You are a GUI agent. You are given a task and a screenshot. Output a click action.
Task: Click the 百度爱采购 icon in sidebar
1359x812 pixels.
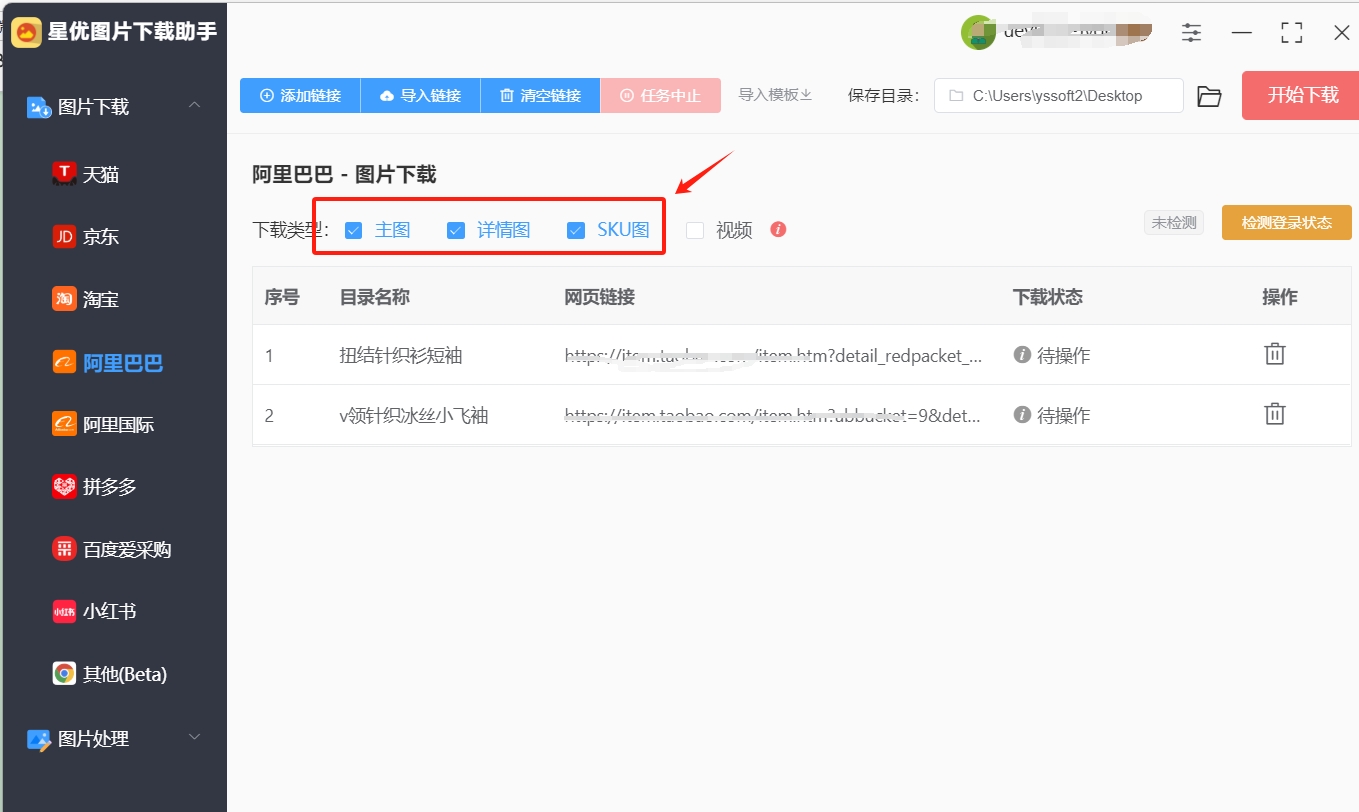[x=64, y=549]
